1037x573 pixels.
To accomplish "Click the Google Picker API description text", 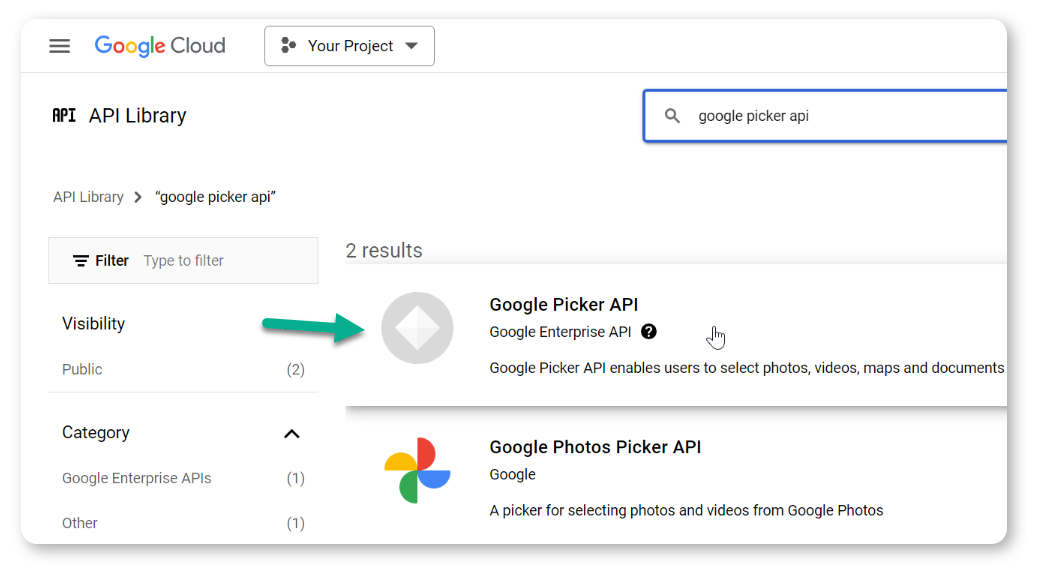I will click(747, 368).
